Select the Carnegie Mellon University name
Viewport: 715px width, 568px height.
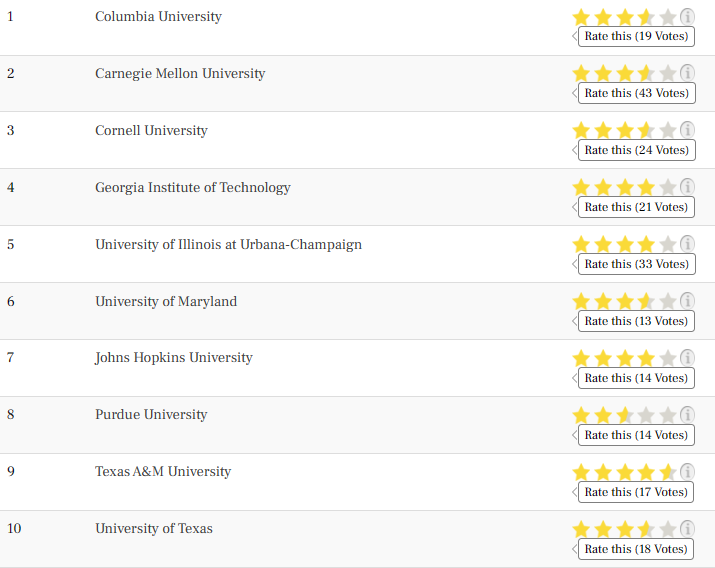pyautogui.click(x=180, y=74)
